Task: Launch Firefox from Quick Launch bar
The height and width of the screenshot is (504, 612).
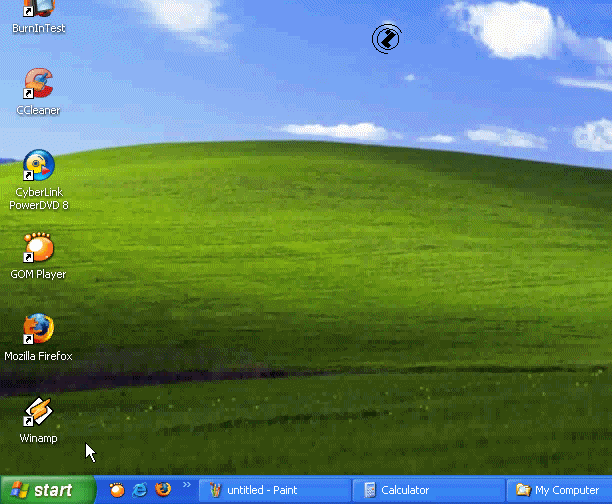Action: tap(163, 489)
